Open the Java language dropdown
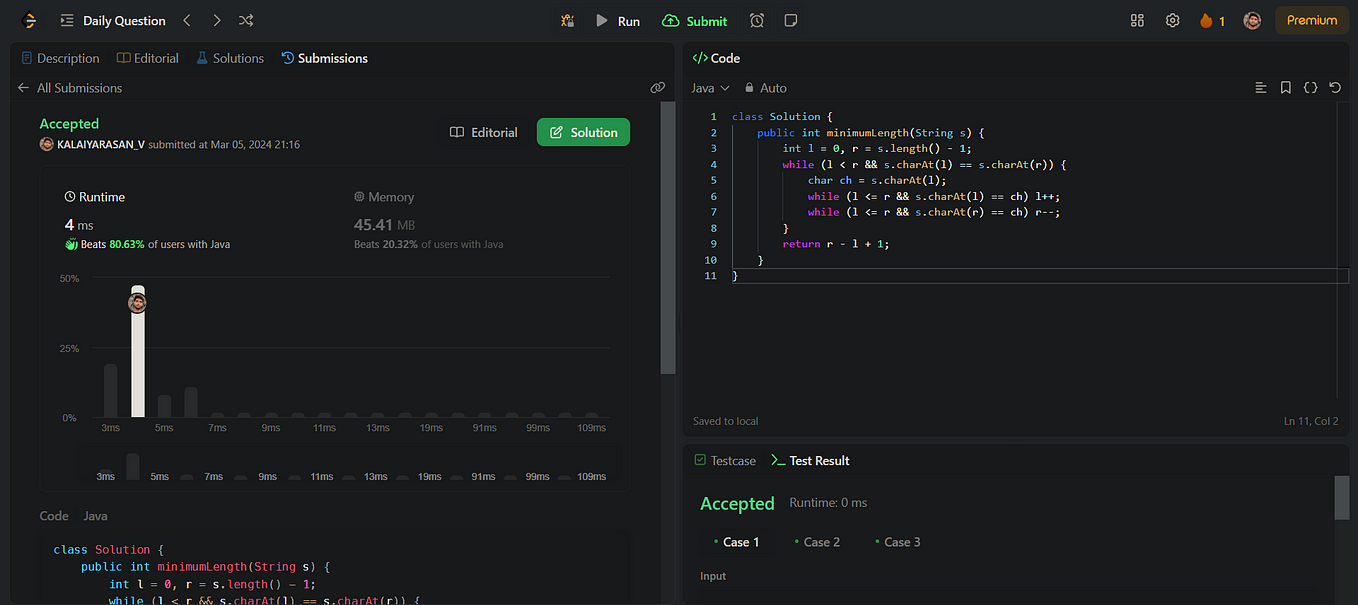The image size is (1358, 605). point(711,88)
